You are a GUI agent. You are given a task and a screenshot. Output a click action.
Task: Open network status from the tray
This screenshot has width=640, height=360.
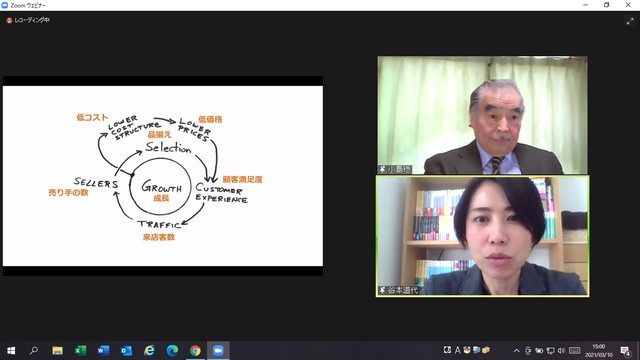pos(550,351)
